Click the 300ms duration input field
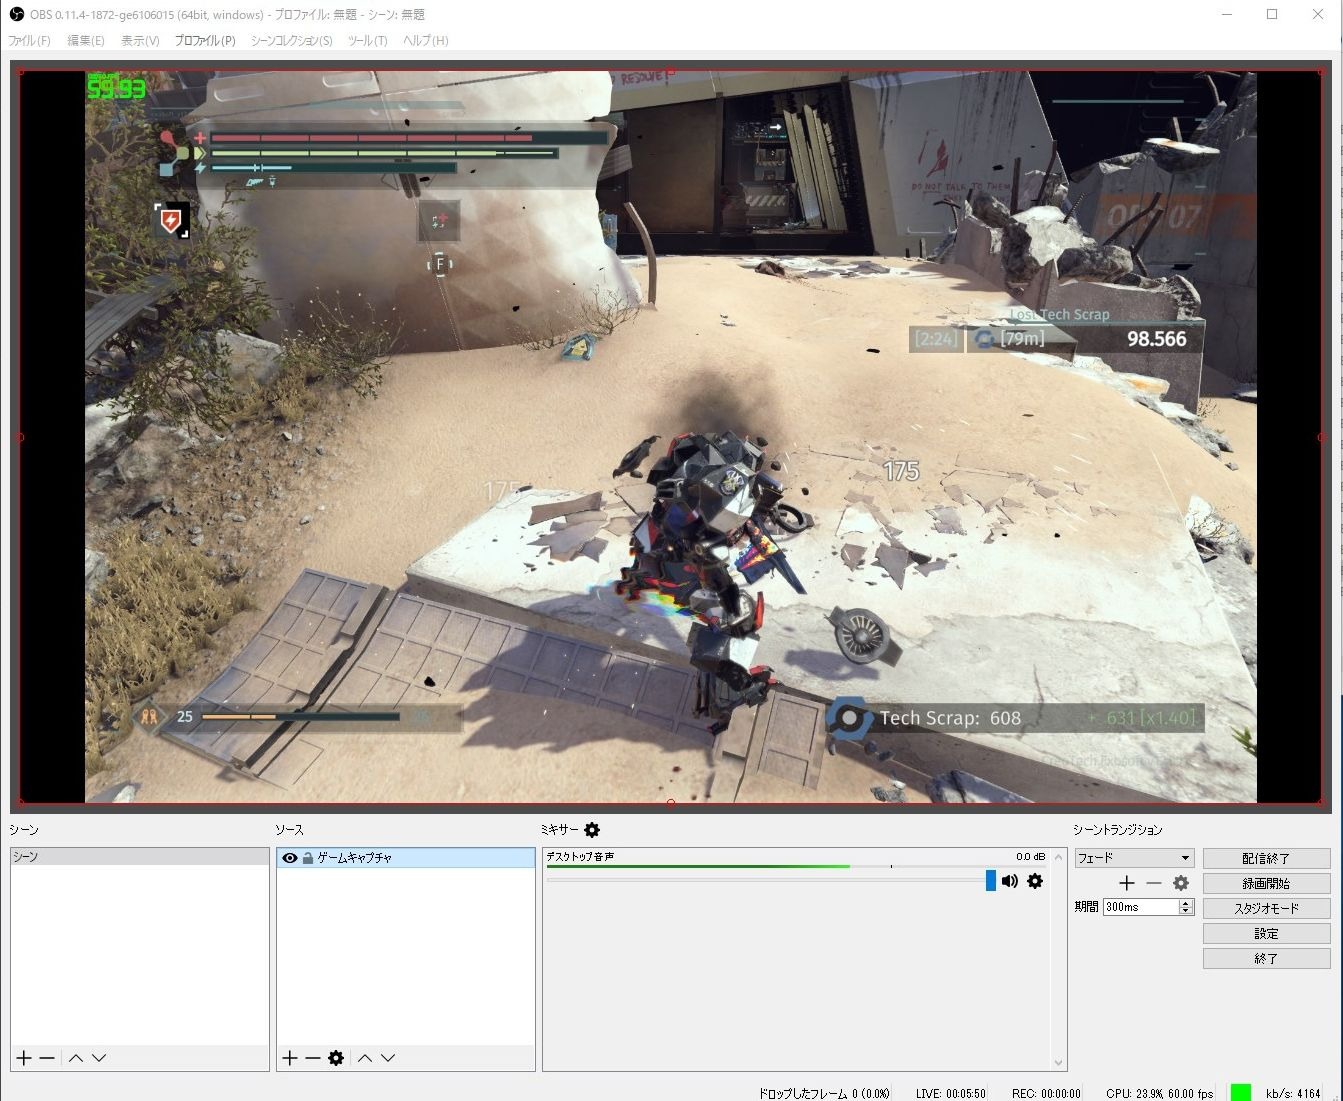 tap(1141, 907)
